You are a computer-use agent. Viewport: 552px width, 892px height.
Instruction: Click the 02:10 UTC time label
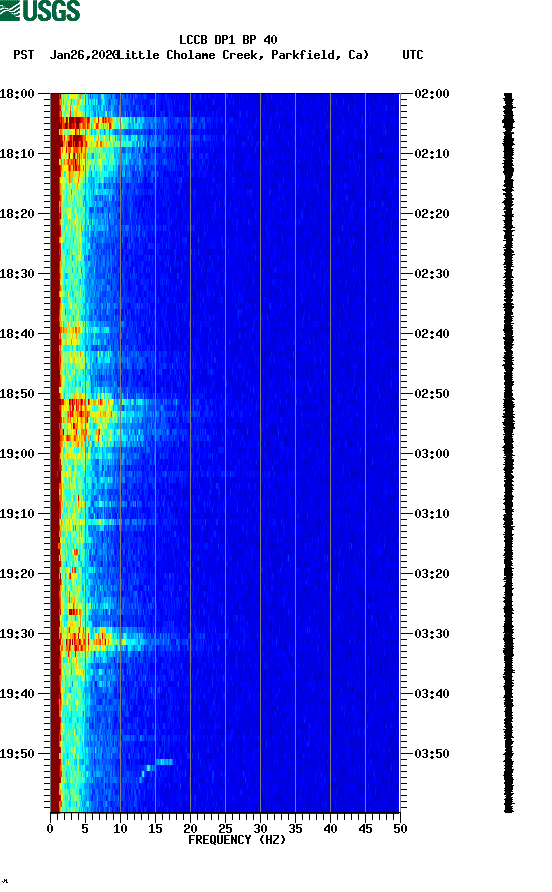(432, 154)
